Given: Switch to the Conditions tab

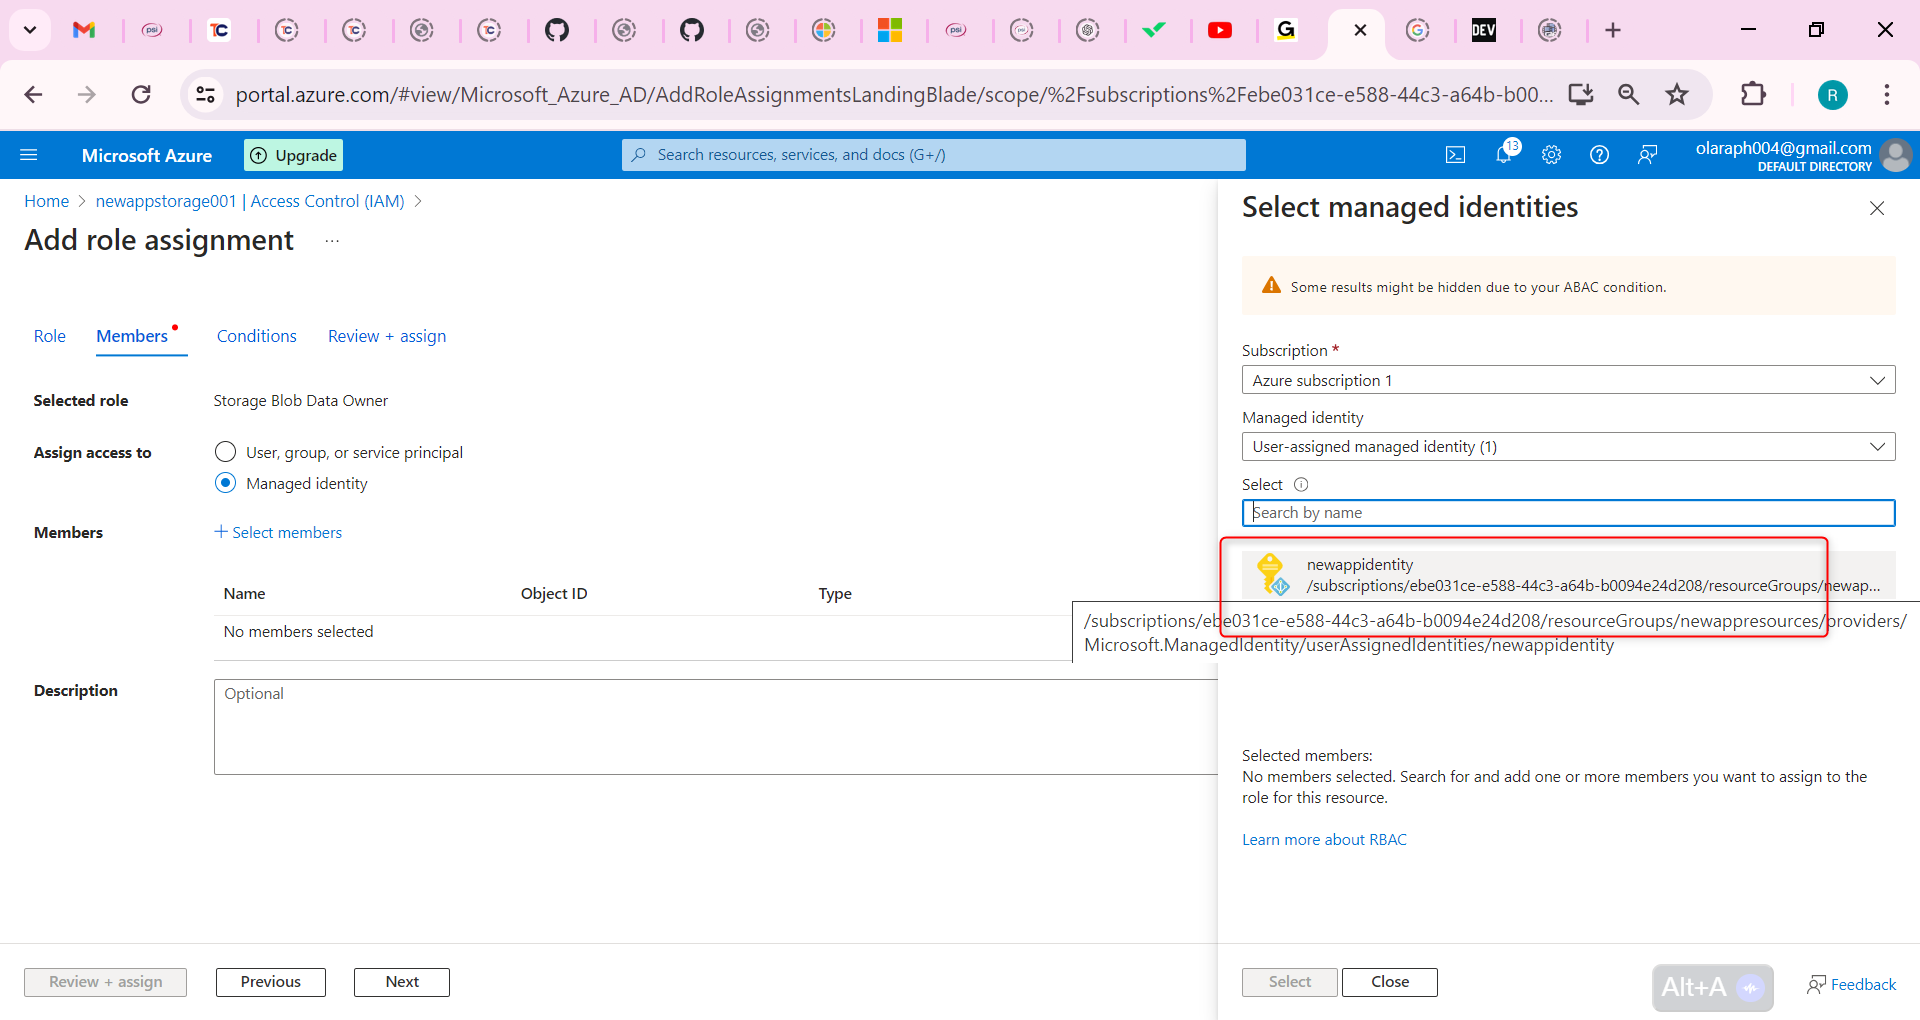Looking at the screenshot, I should [257, 336].
